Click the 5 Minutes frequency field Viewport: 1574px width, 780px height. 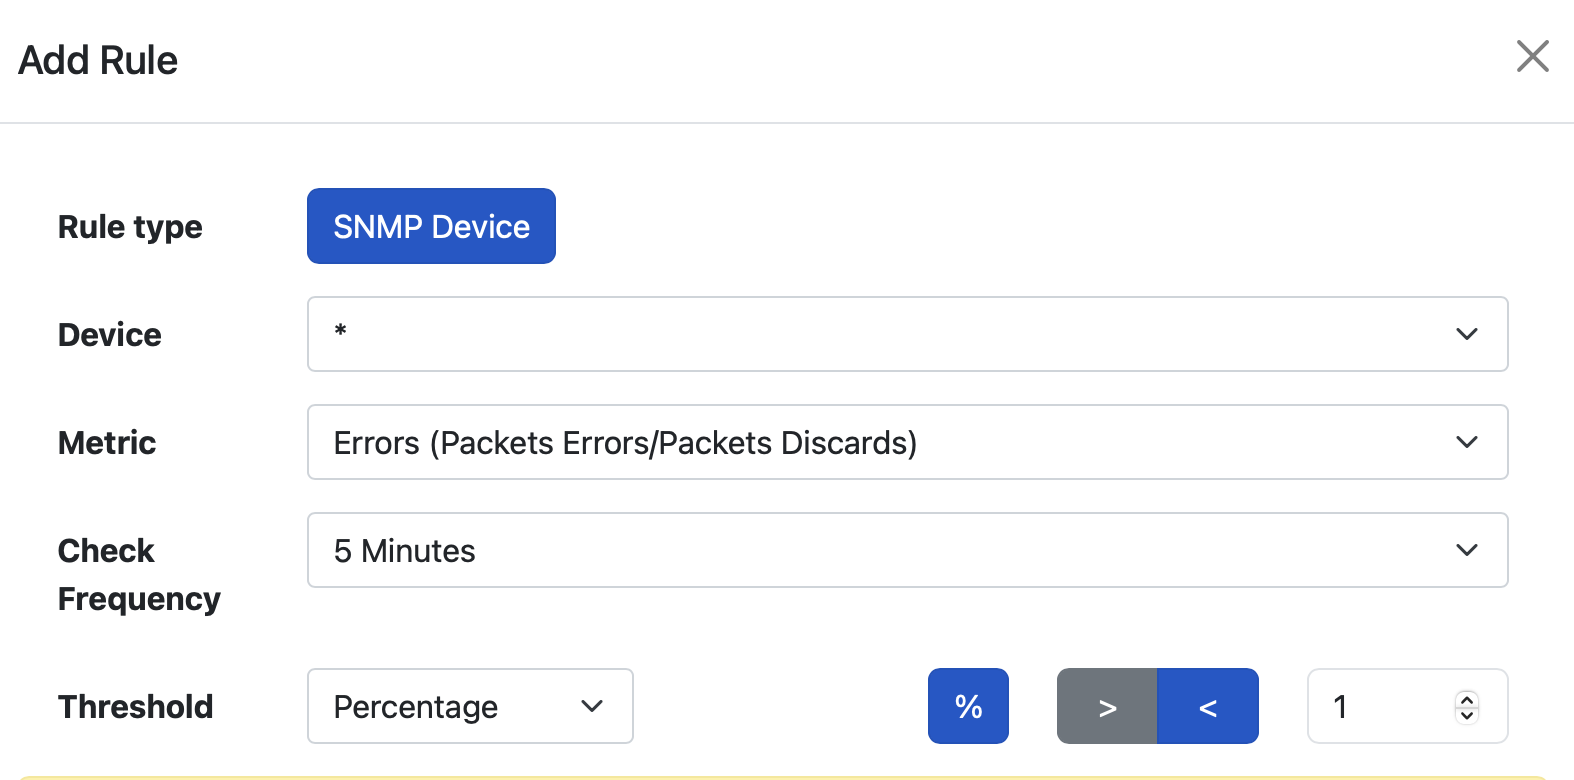(700, 550)
